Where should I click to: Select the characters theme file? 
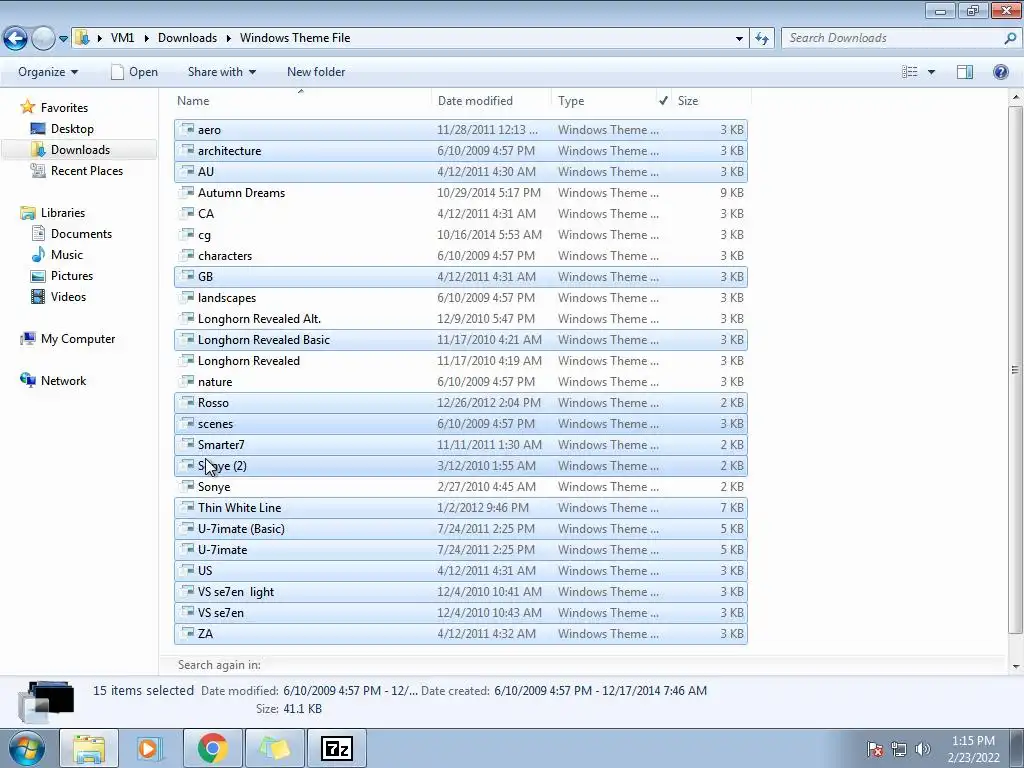coord(460,256)
